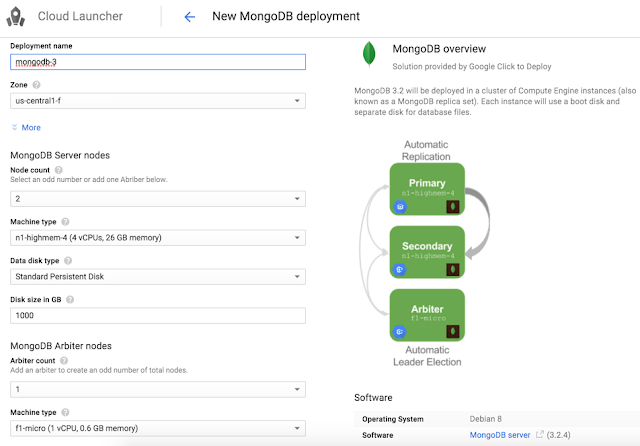Click 'Operating System' row label
This screenshot has width=640, height=446.
pyautogui.click(x=393, y=419)
